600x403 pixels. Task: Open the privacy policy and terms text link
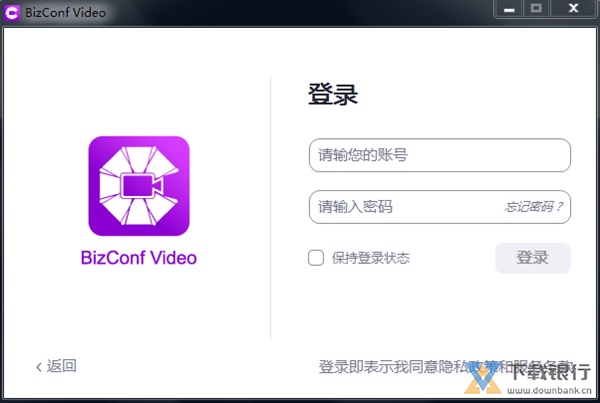pos(446,367)
